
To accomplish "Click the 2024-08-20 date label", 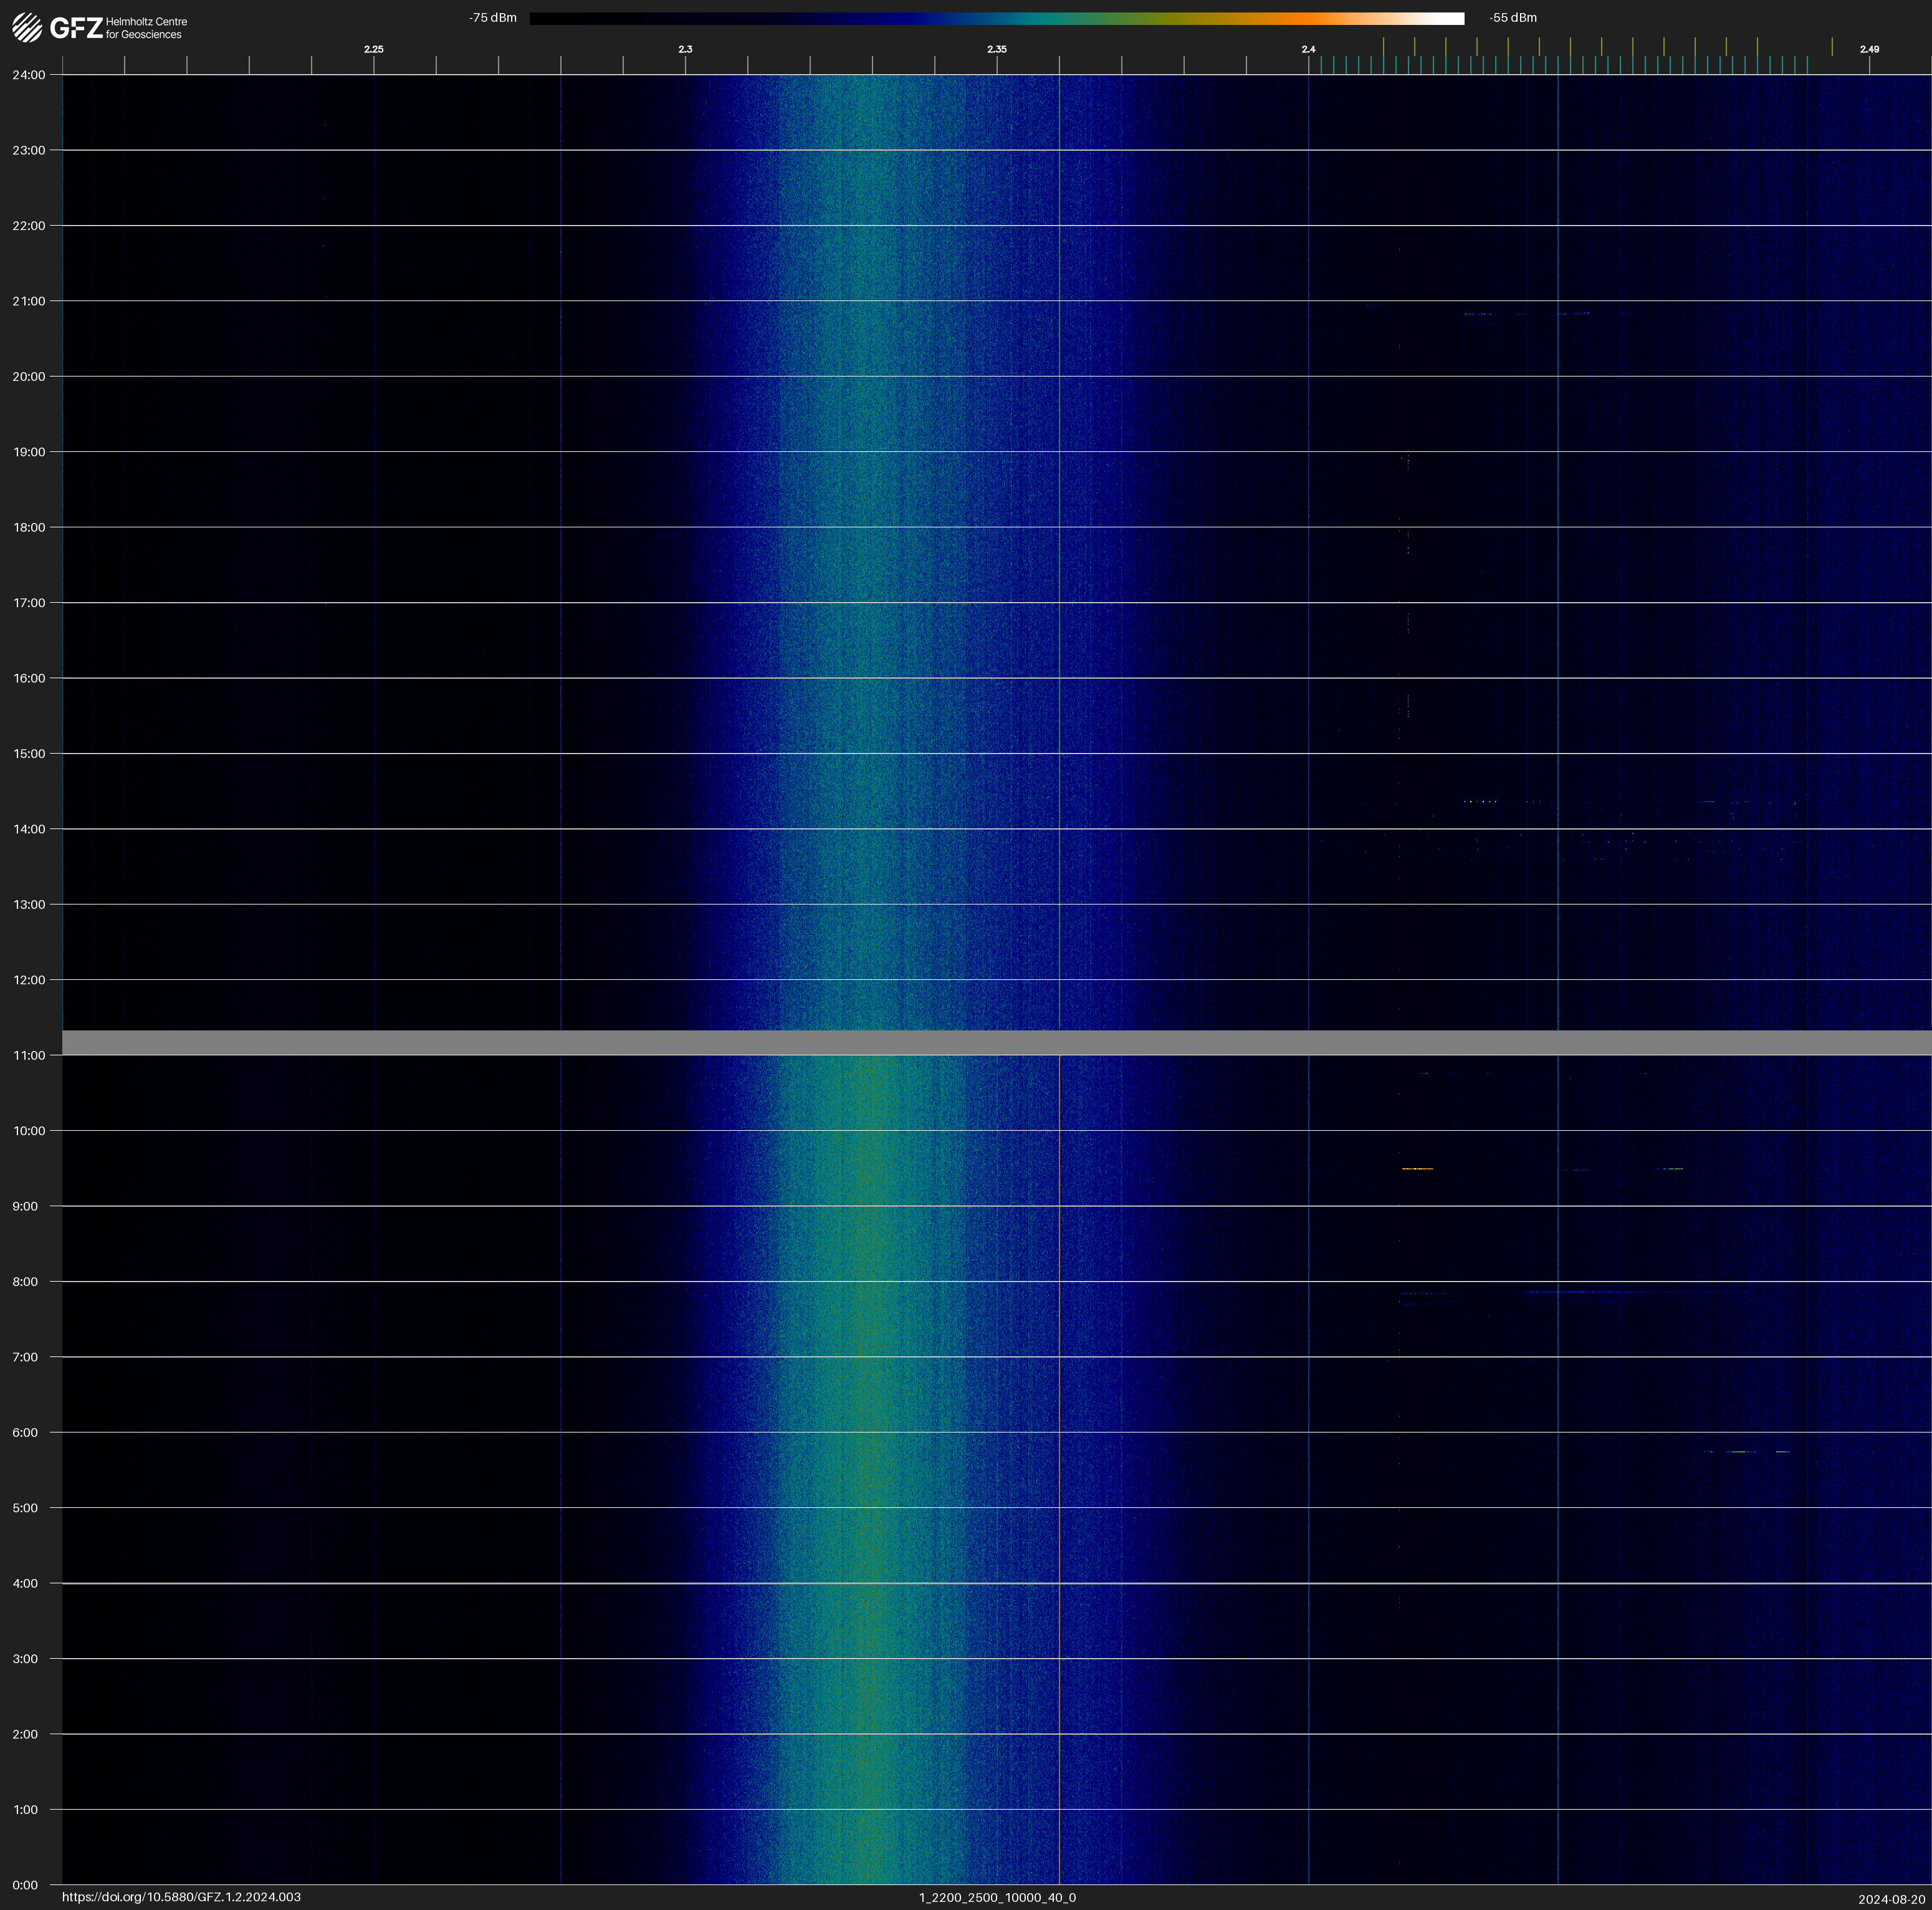I will coord(1891,1898).
